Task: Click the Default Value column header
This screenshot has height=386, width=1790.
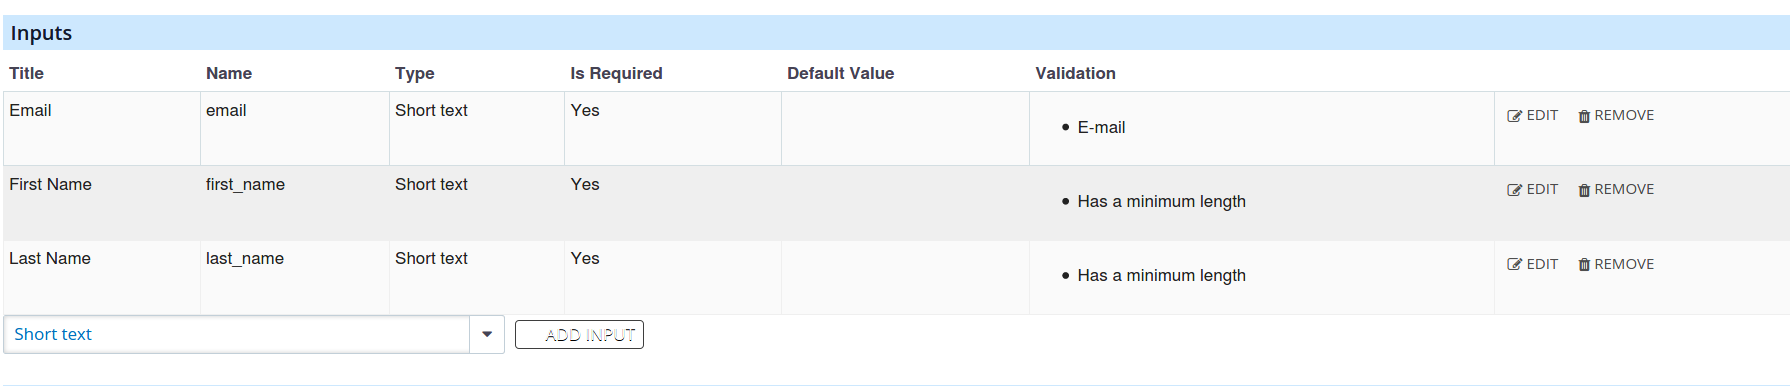Action: click(x=840, y=73)
